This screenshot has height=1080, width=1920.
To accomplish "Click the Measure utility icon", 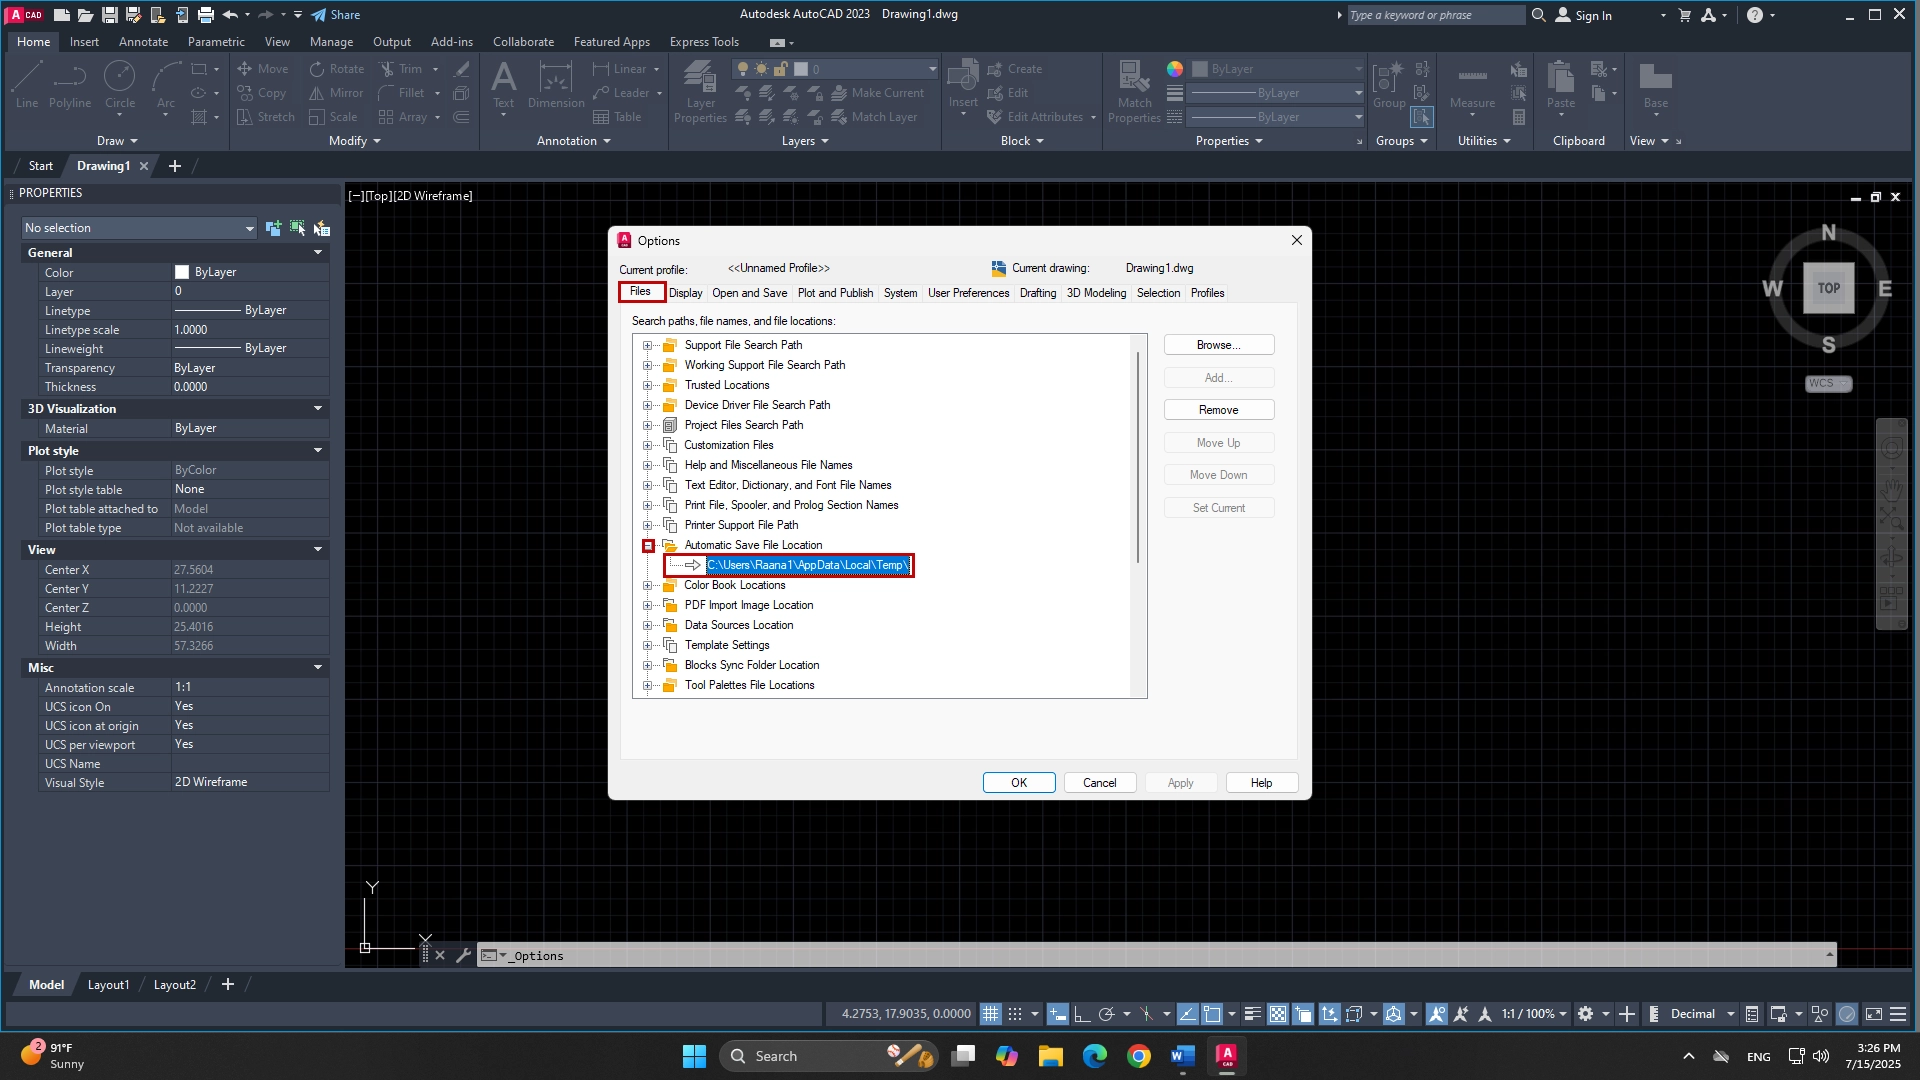I will (1472, 84).
